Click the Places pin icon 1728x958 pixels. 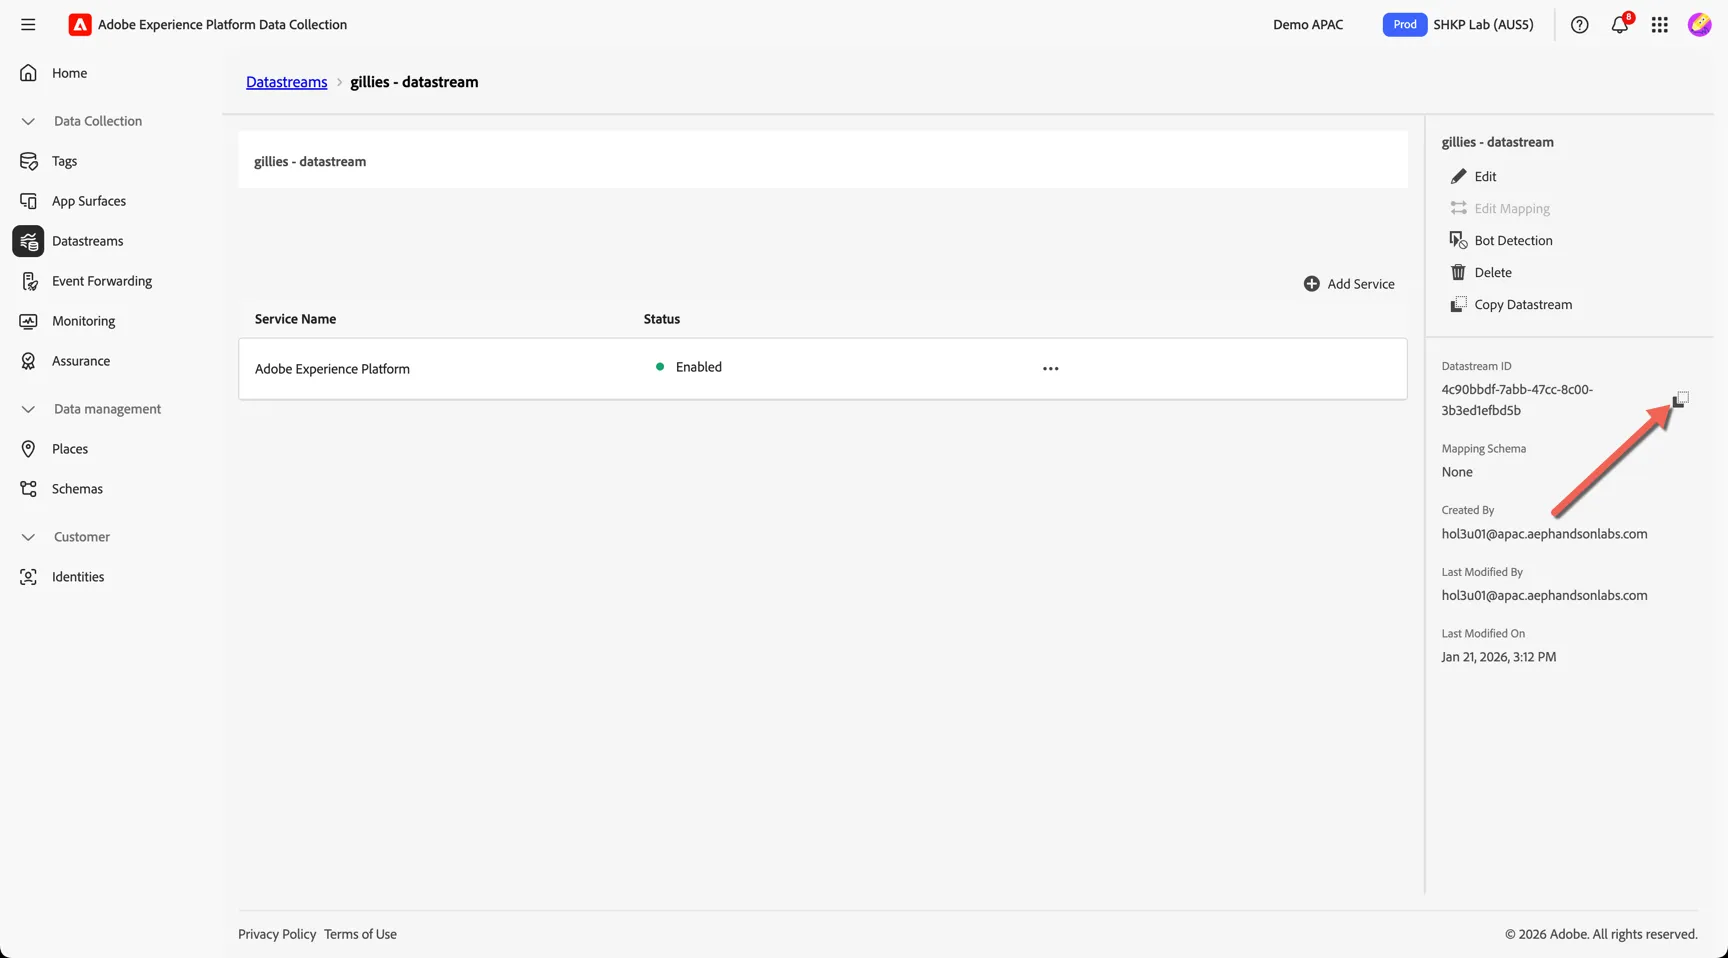(x=28, y=449)
